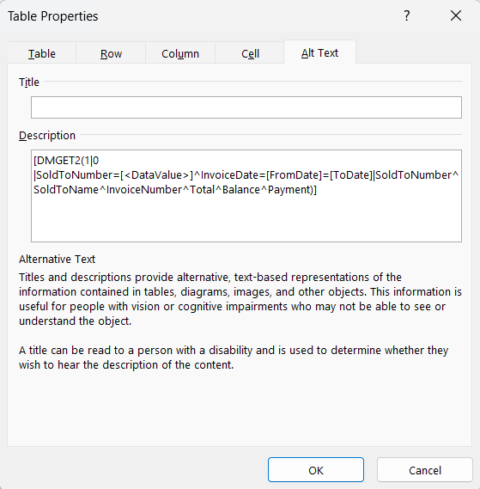
Task: Click the Description label
Action: tap(47, 135)
